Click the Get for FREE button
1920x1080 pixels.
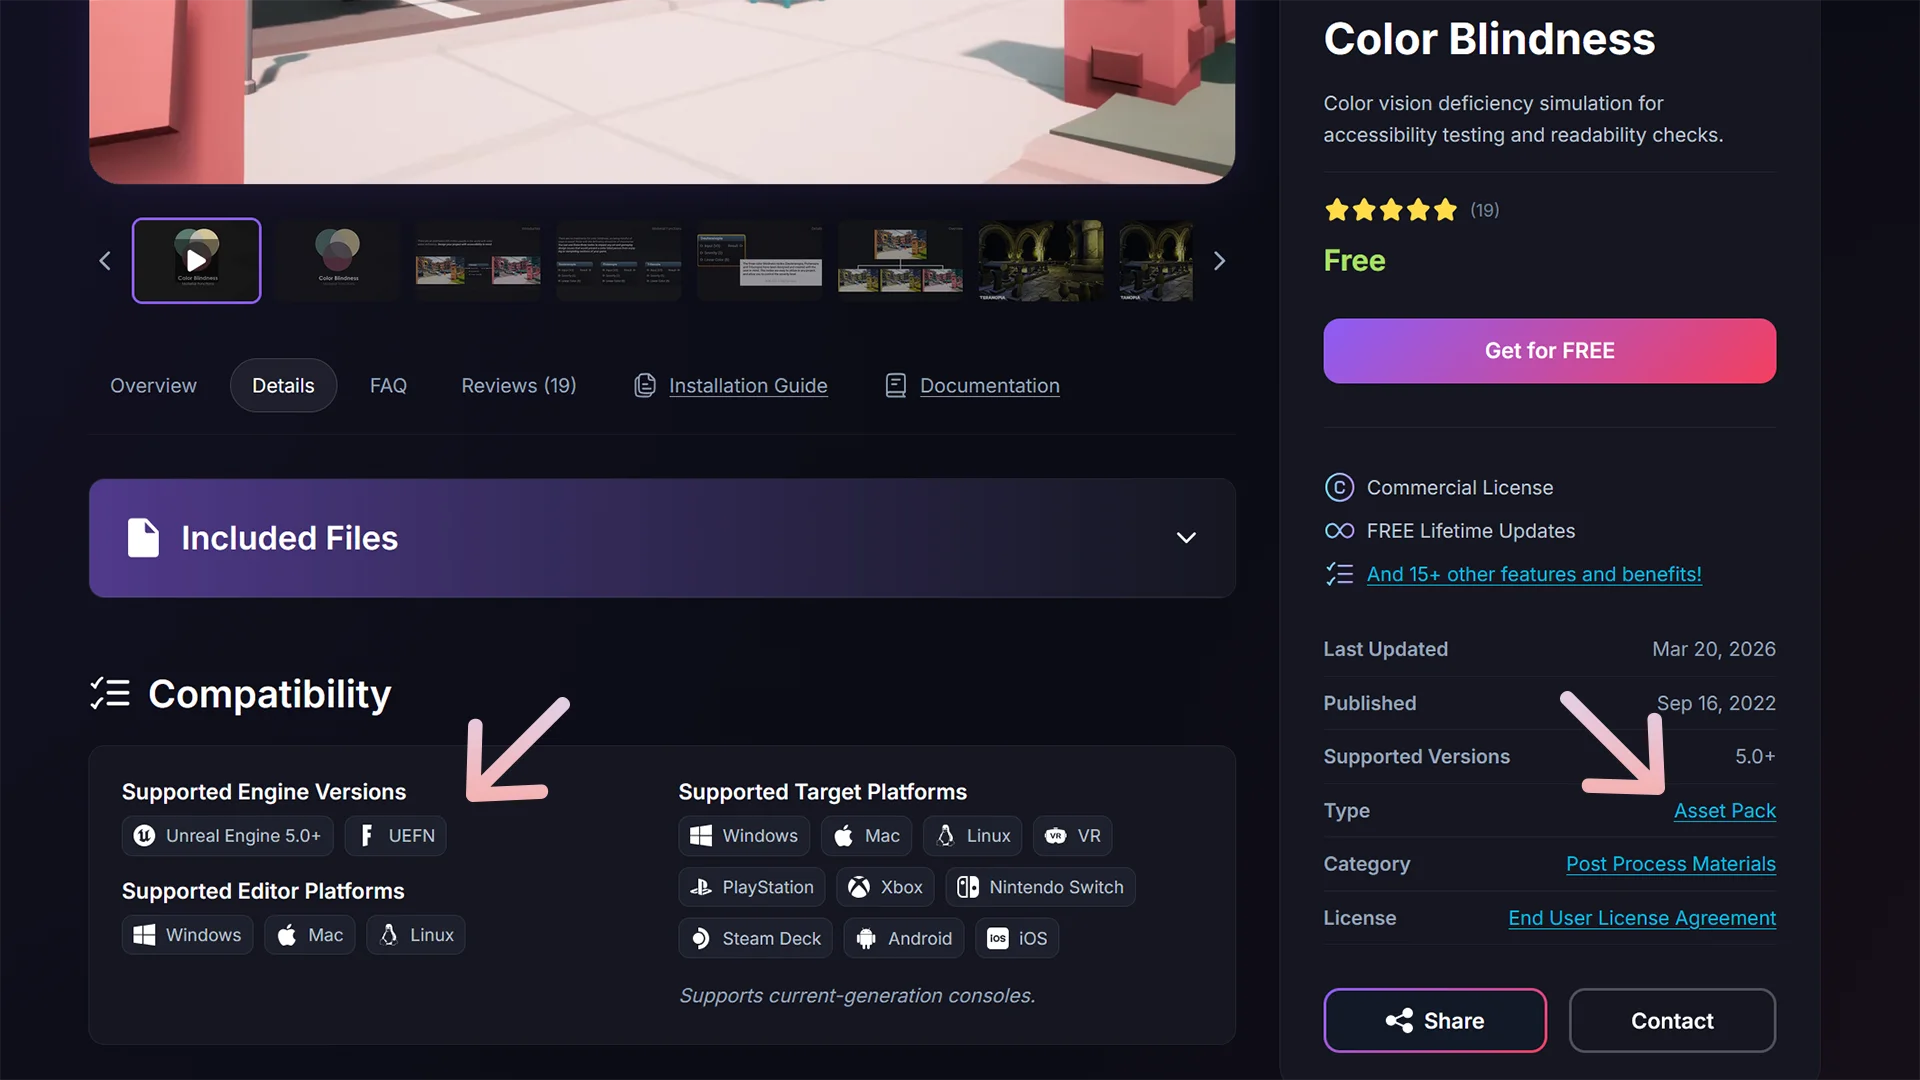pyautogui.click(x=1550, y=351)
